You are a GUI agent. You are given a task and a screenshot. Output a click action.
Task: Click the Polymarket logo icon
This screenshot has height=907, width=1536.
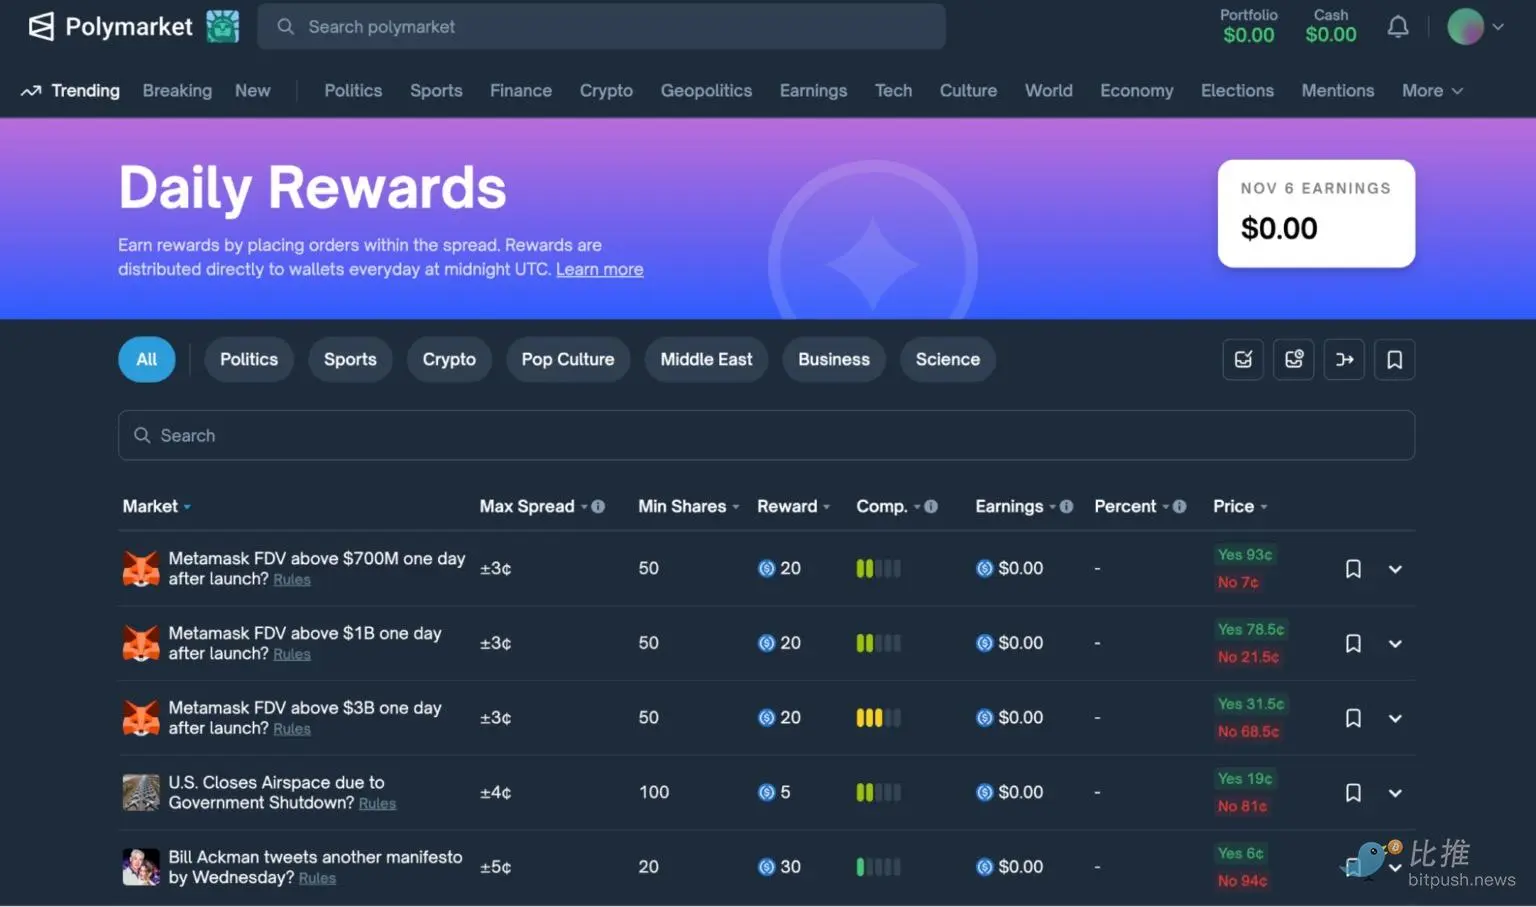[x=41, y=27]
